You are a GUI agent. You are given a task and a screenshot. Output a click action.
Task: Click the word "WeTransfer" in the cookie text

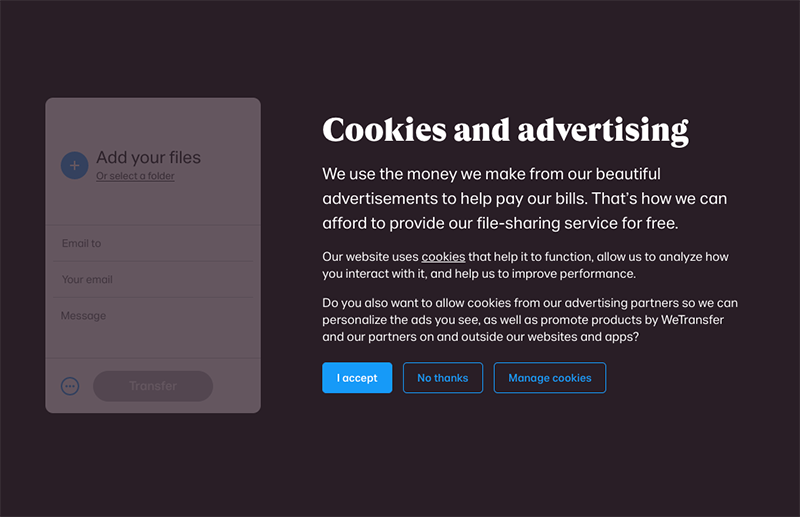[x=690, y=320]
